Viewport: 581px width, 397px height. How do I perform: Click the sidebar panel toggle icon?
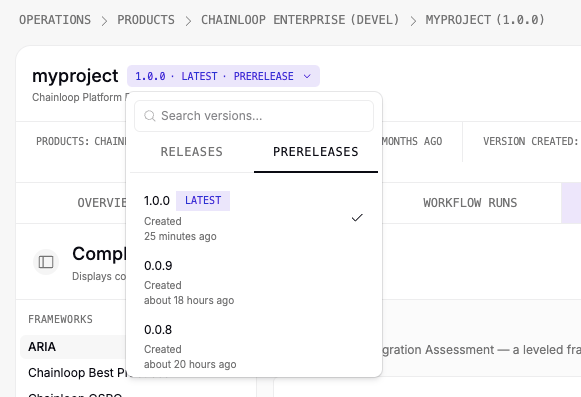point(46,262)
